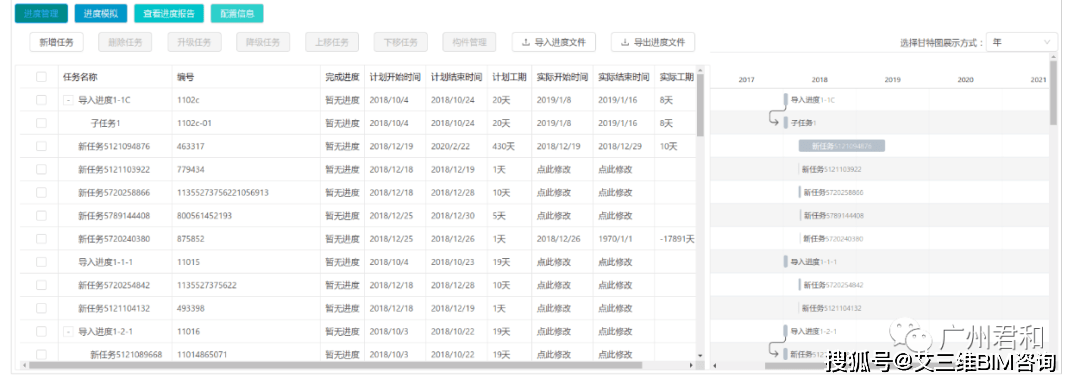
Task: Open the Gantt display mode dropdown showing 年
Action: click(1021, 42)
